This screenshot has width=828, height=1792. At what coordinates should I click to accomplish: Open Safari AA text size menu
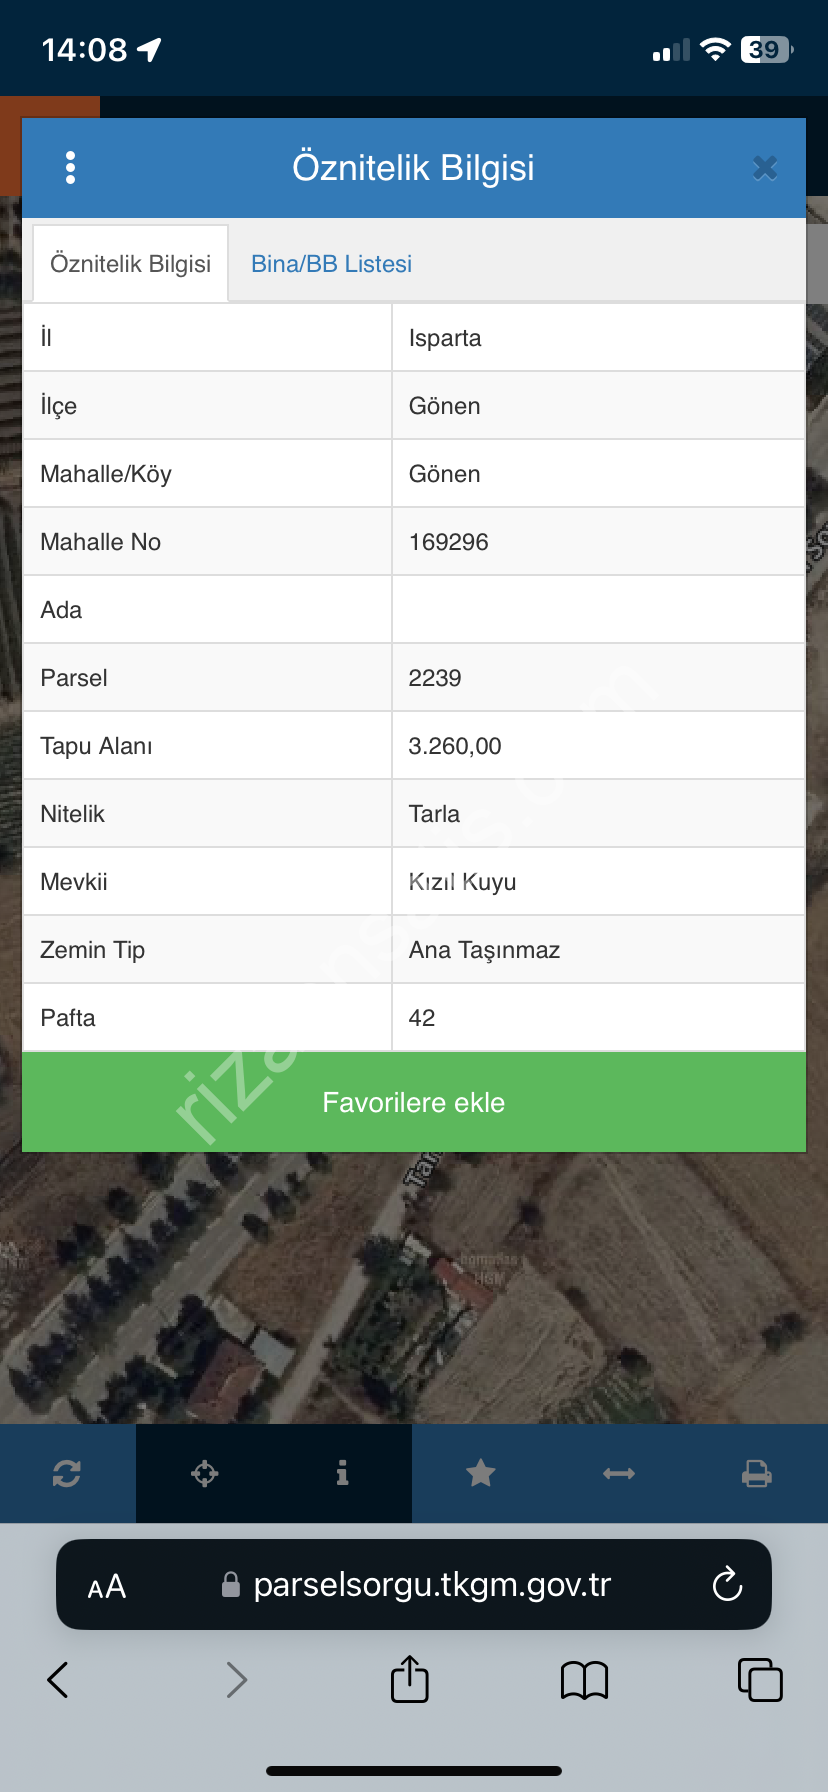pyautogui.click(x=107, y=1587)
